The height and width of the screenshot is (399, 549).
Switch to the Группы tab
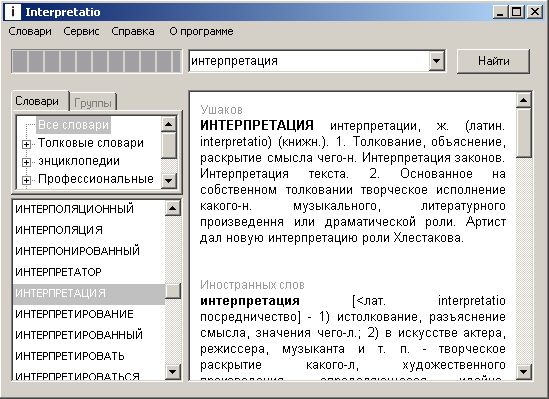pyautogui.click(x=93, y=103)
